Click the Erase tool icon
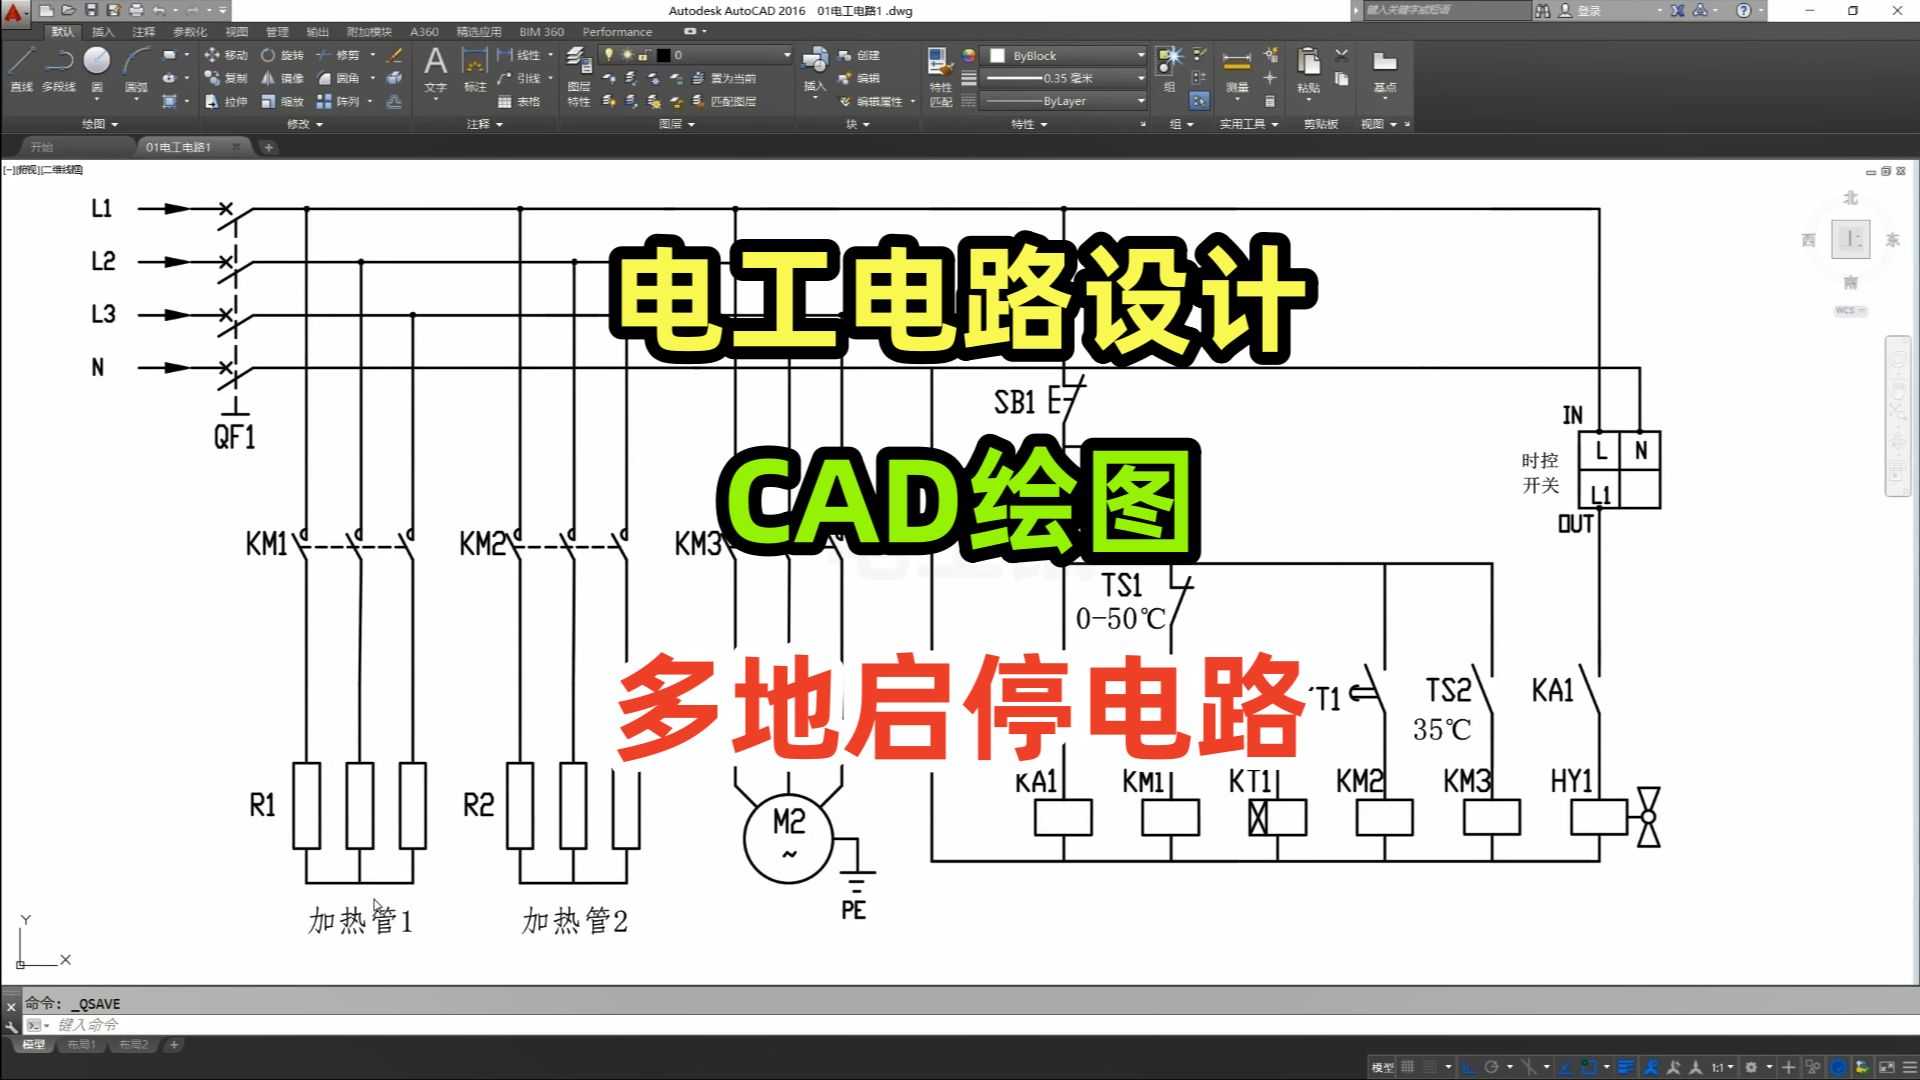This screenshot has height=1080, width=1920. pyautogui.click(x=395, y=55)
